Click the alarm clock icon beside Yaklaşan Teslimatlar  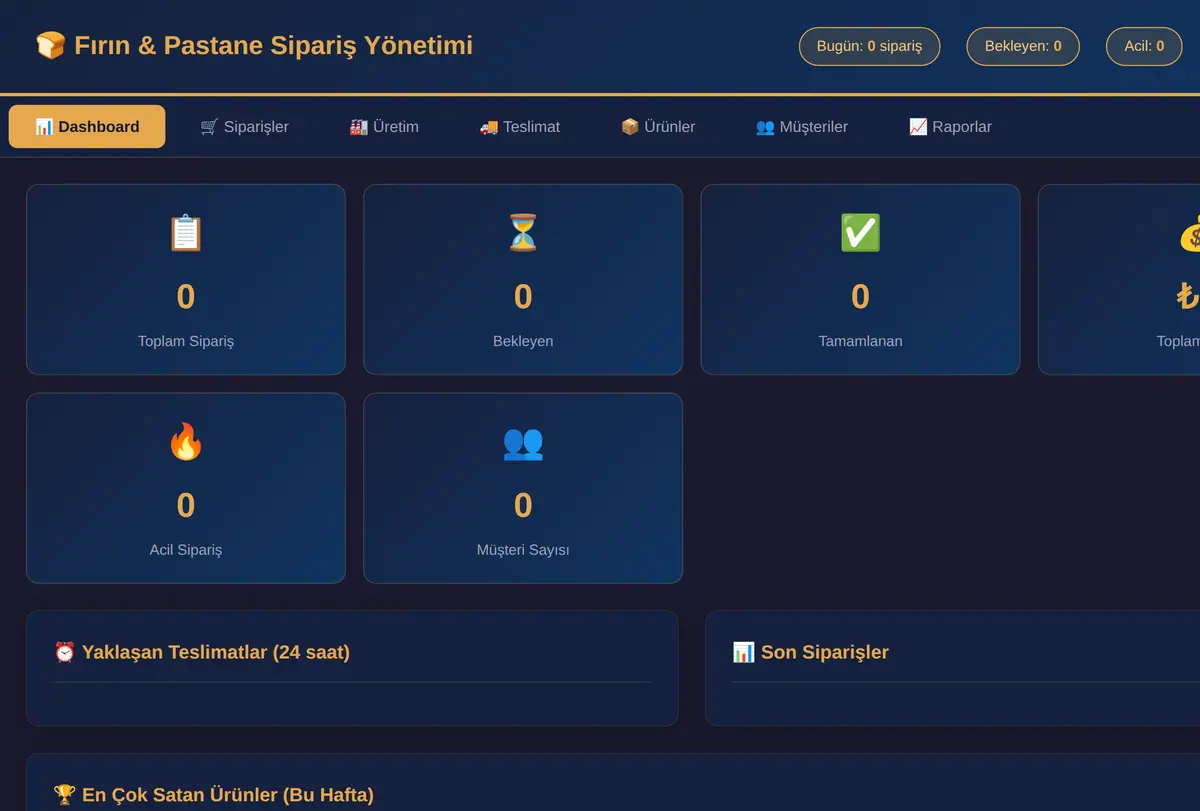64,652
